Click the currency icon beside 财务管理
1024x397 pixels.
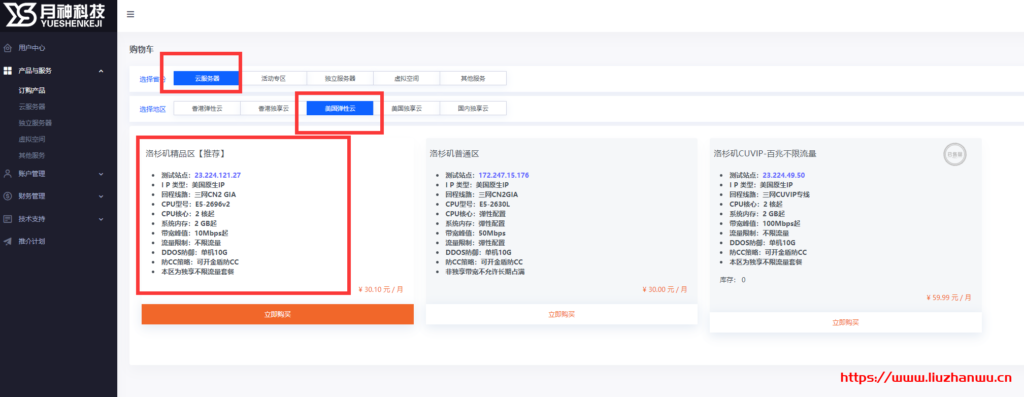click(x=7, y=196)
